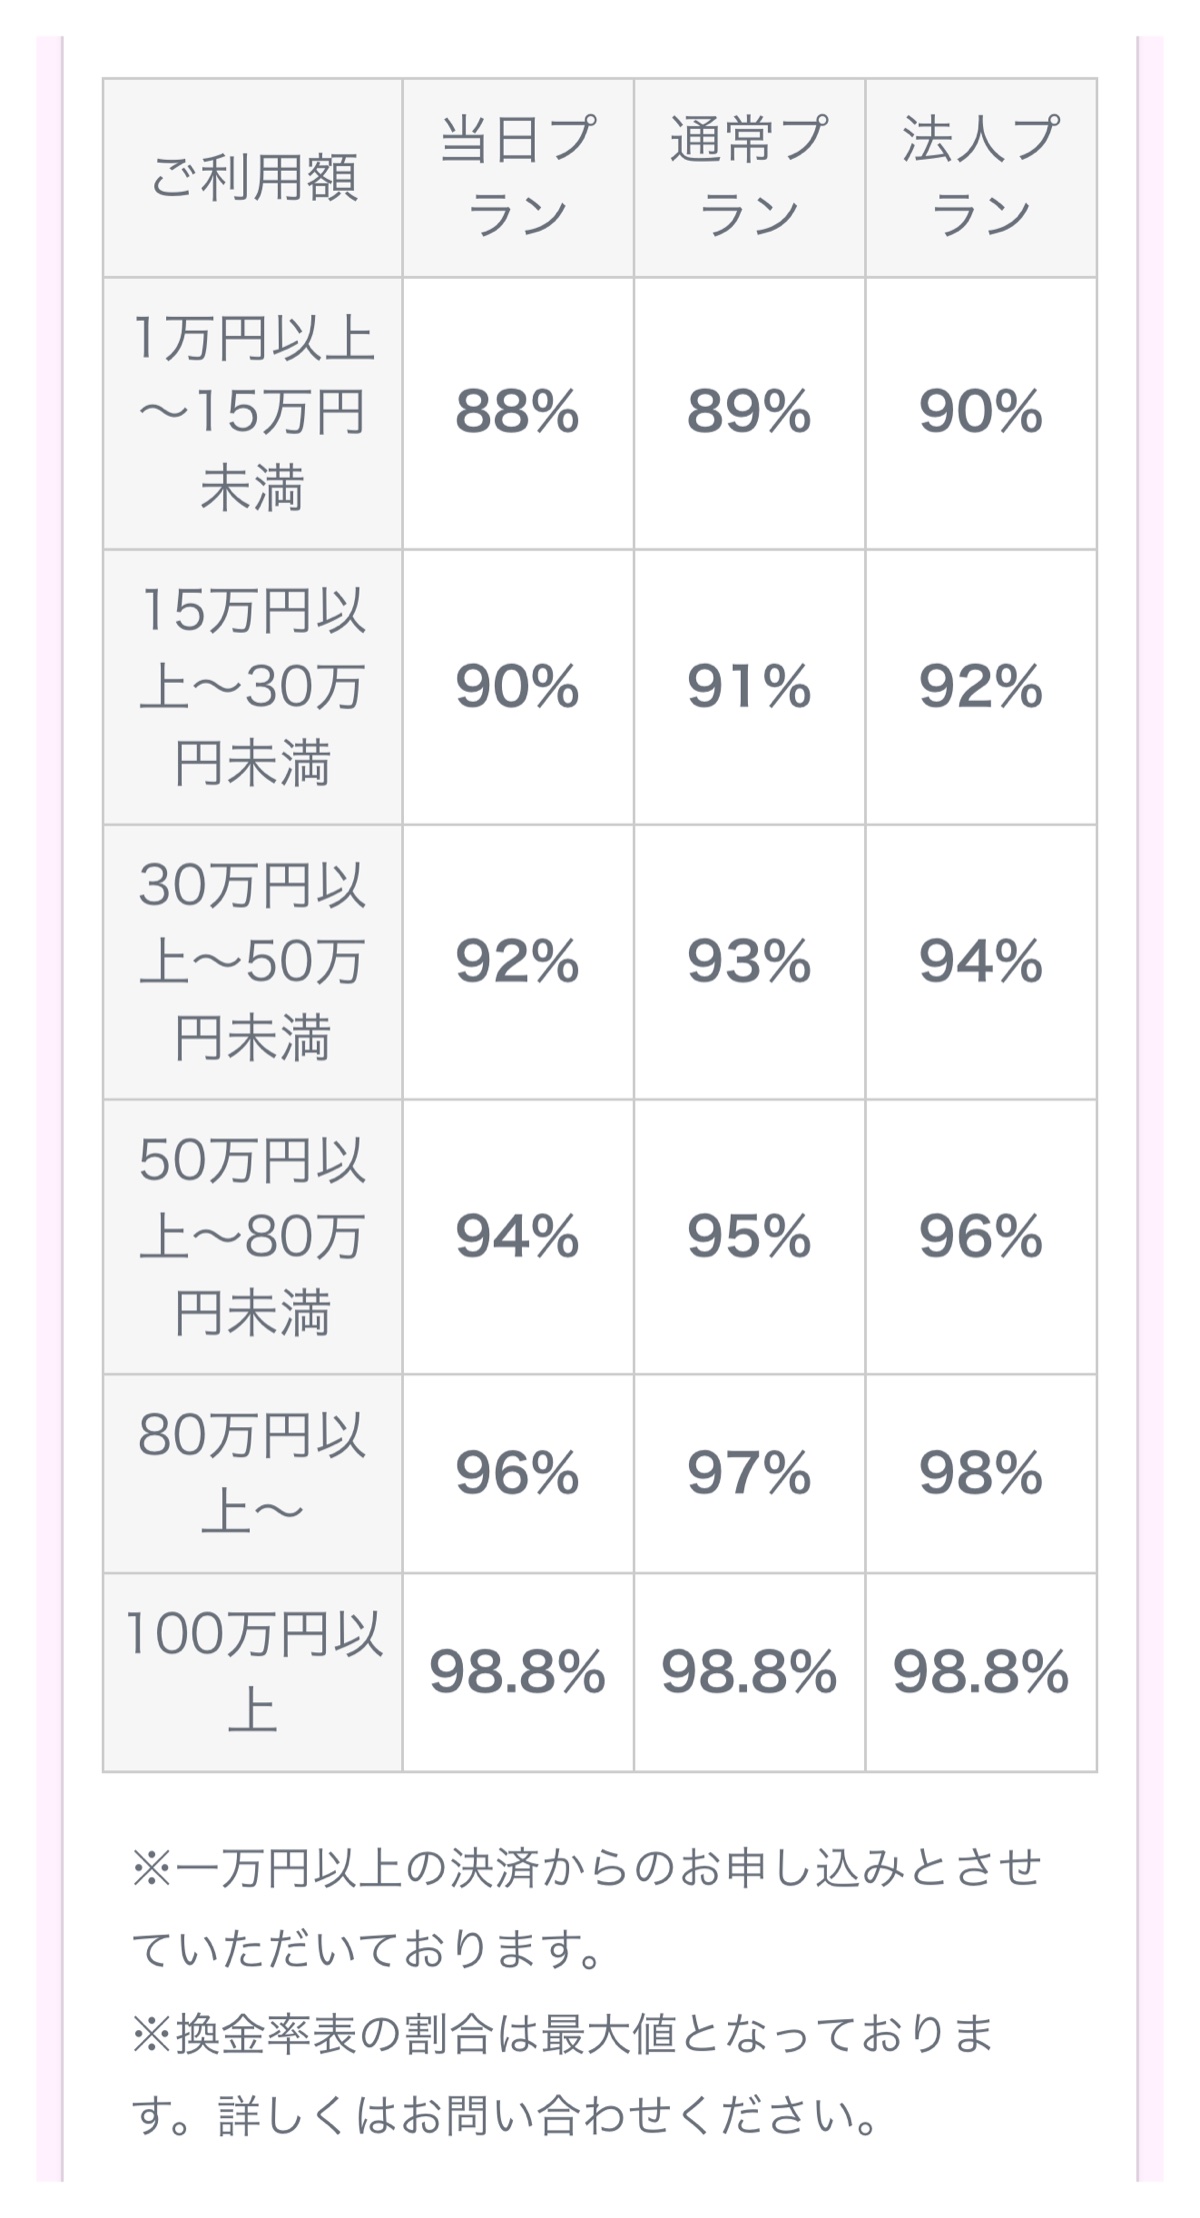
Task: Click the 97% rate cell
Action: 749,1474
